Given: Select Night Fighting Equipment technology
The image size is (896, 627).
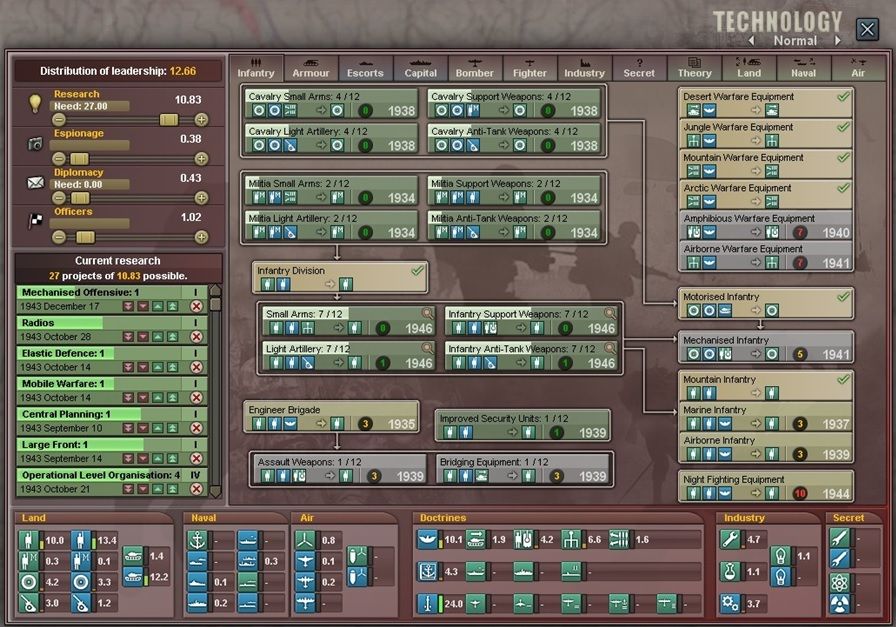Looking at the screenshot, I should pos(766,486).
